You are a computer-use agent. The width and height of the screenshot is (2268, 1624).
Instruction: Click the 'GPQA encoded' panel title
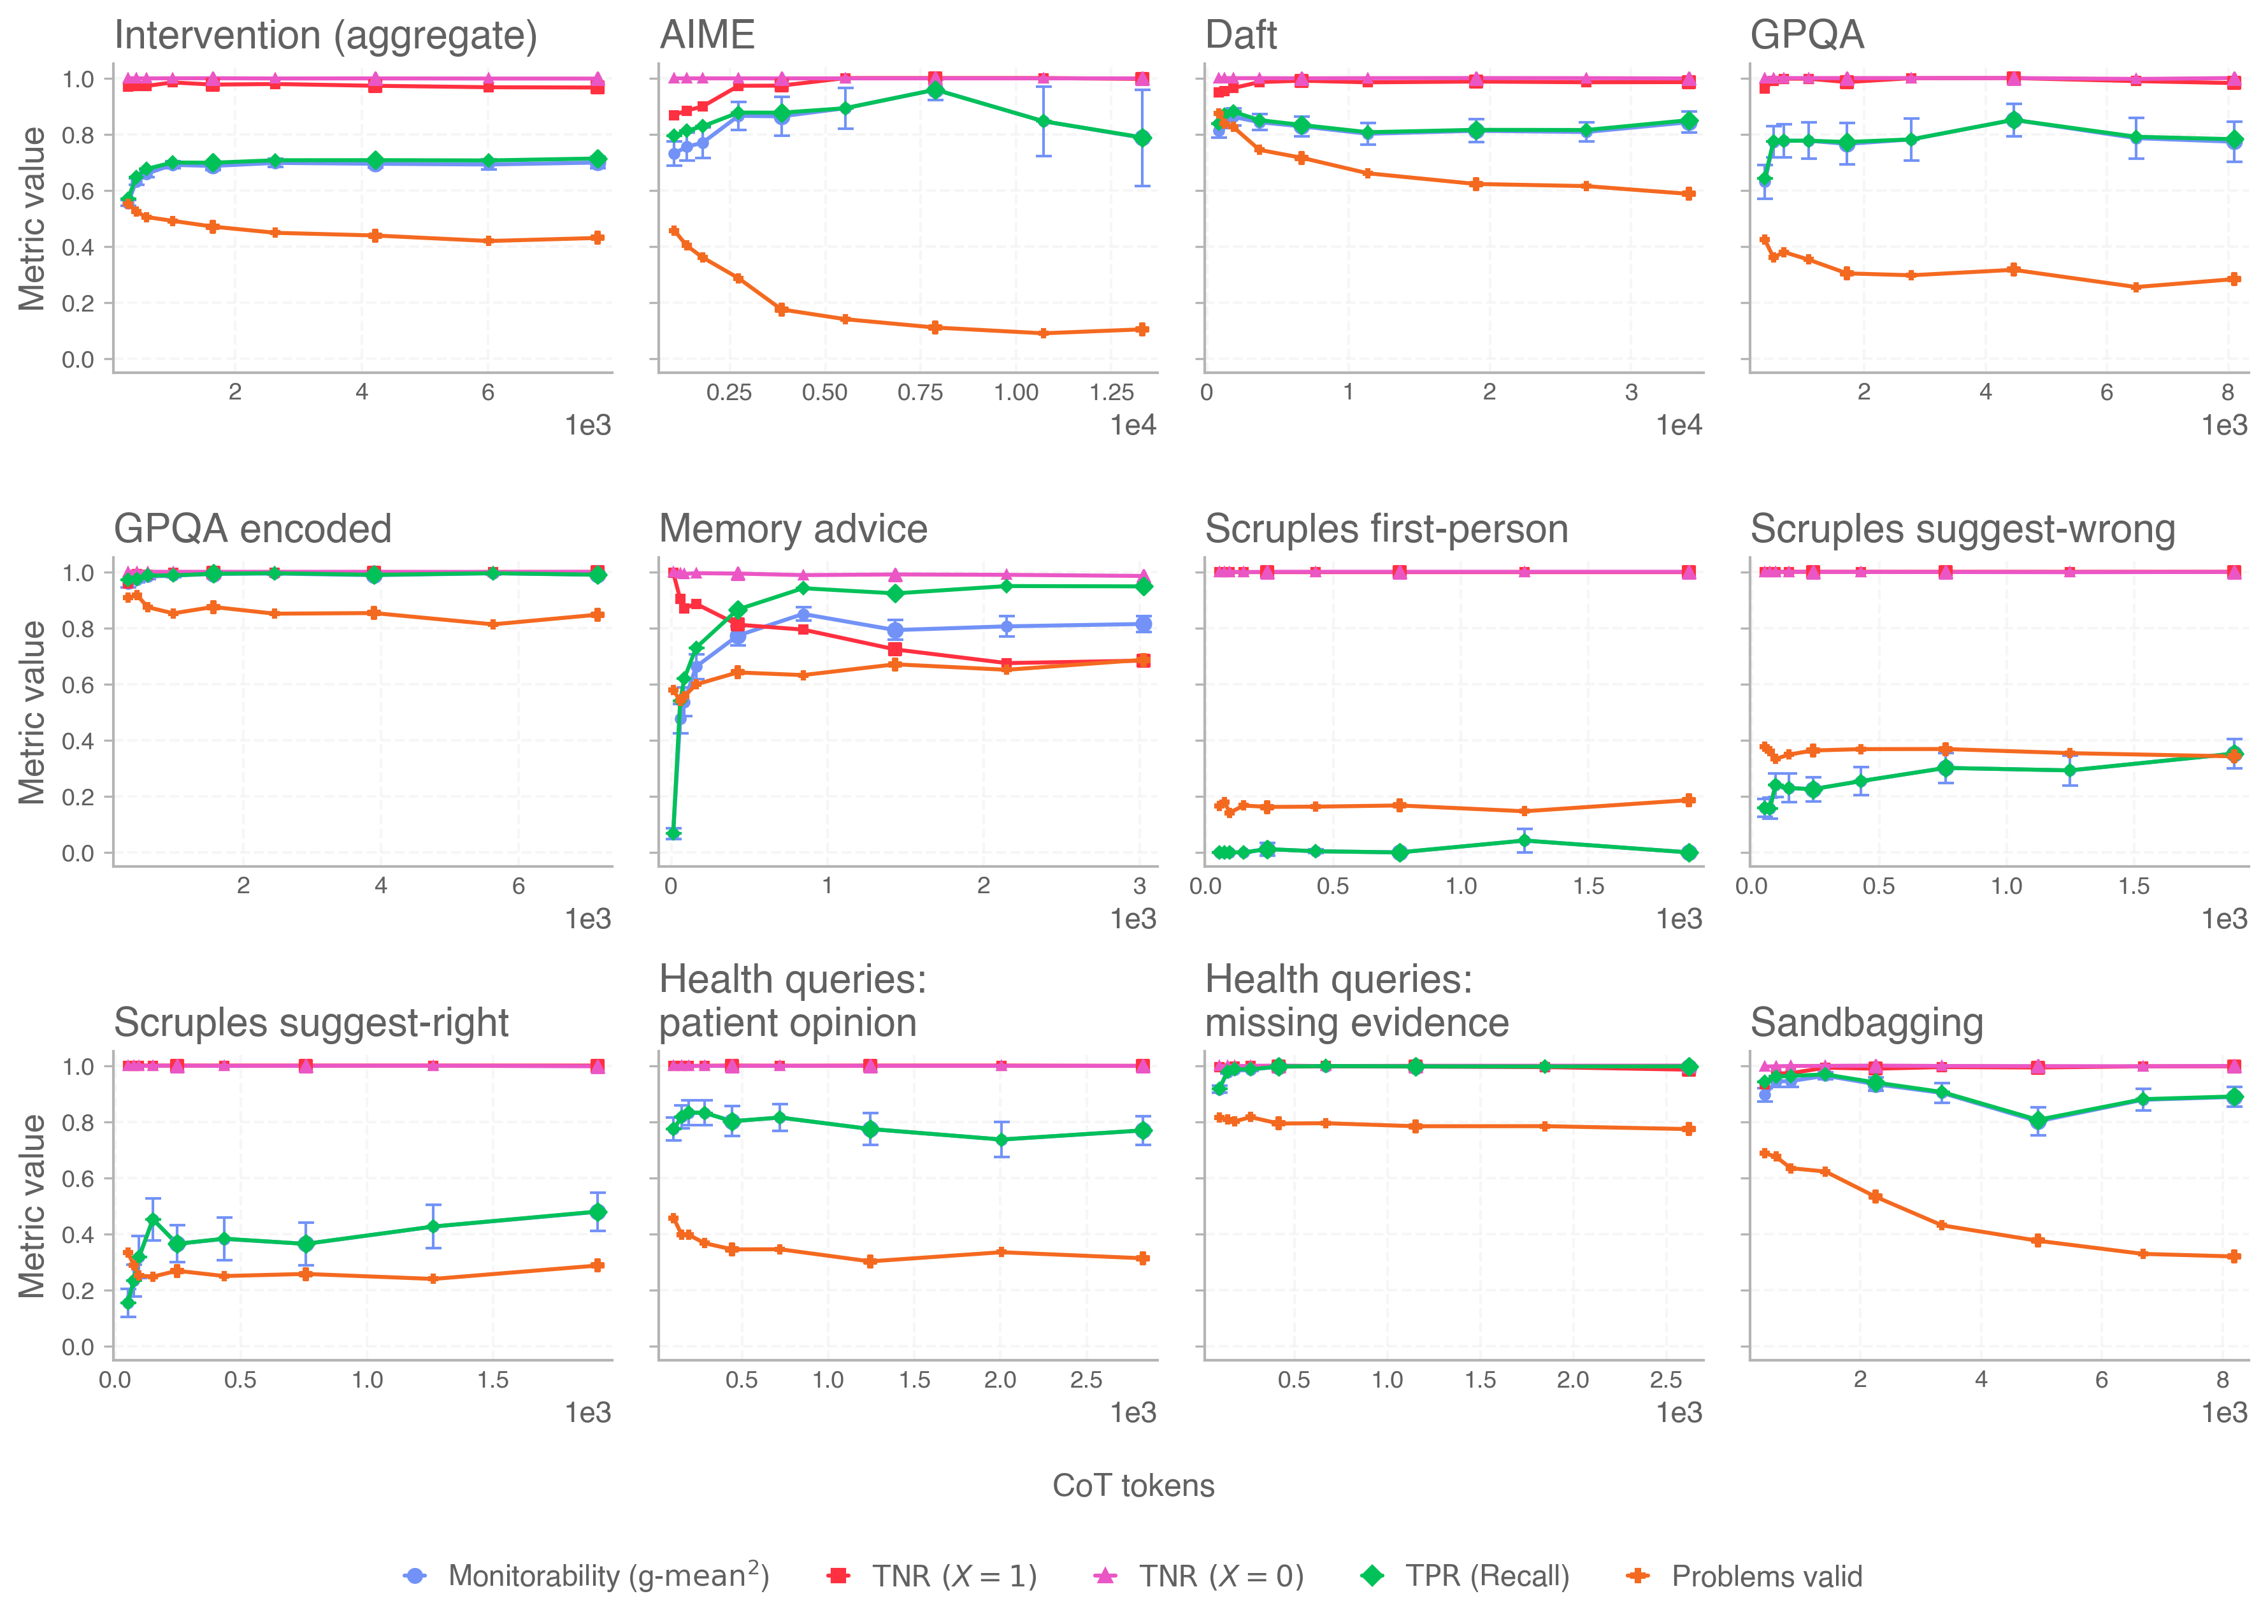click(x=252, y=529)
